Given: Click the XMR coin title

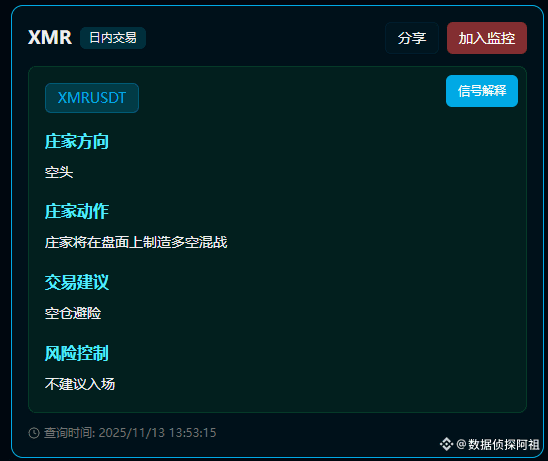Looking at the screenshot, I should (50, 37).
